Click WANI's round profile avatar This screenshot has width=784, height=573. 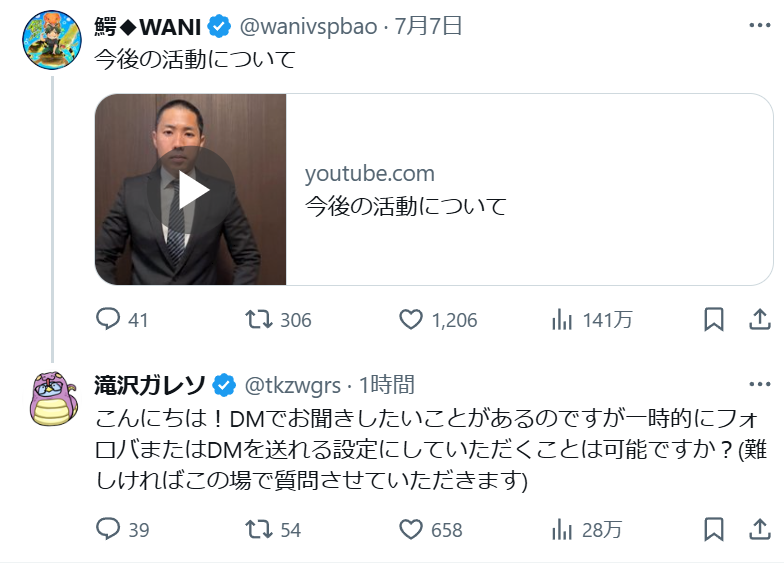pyautogui.click(x=52, y=40)
